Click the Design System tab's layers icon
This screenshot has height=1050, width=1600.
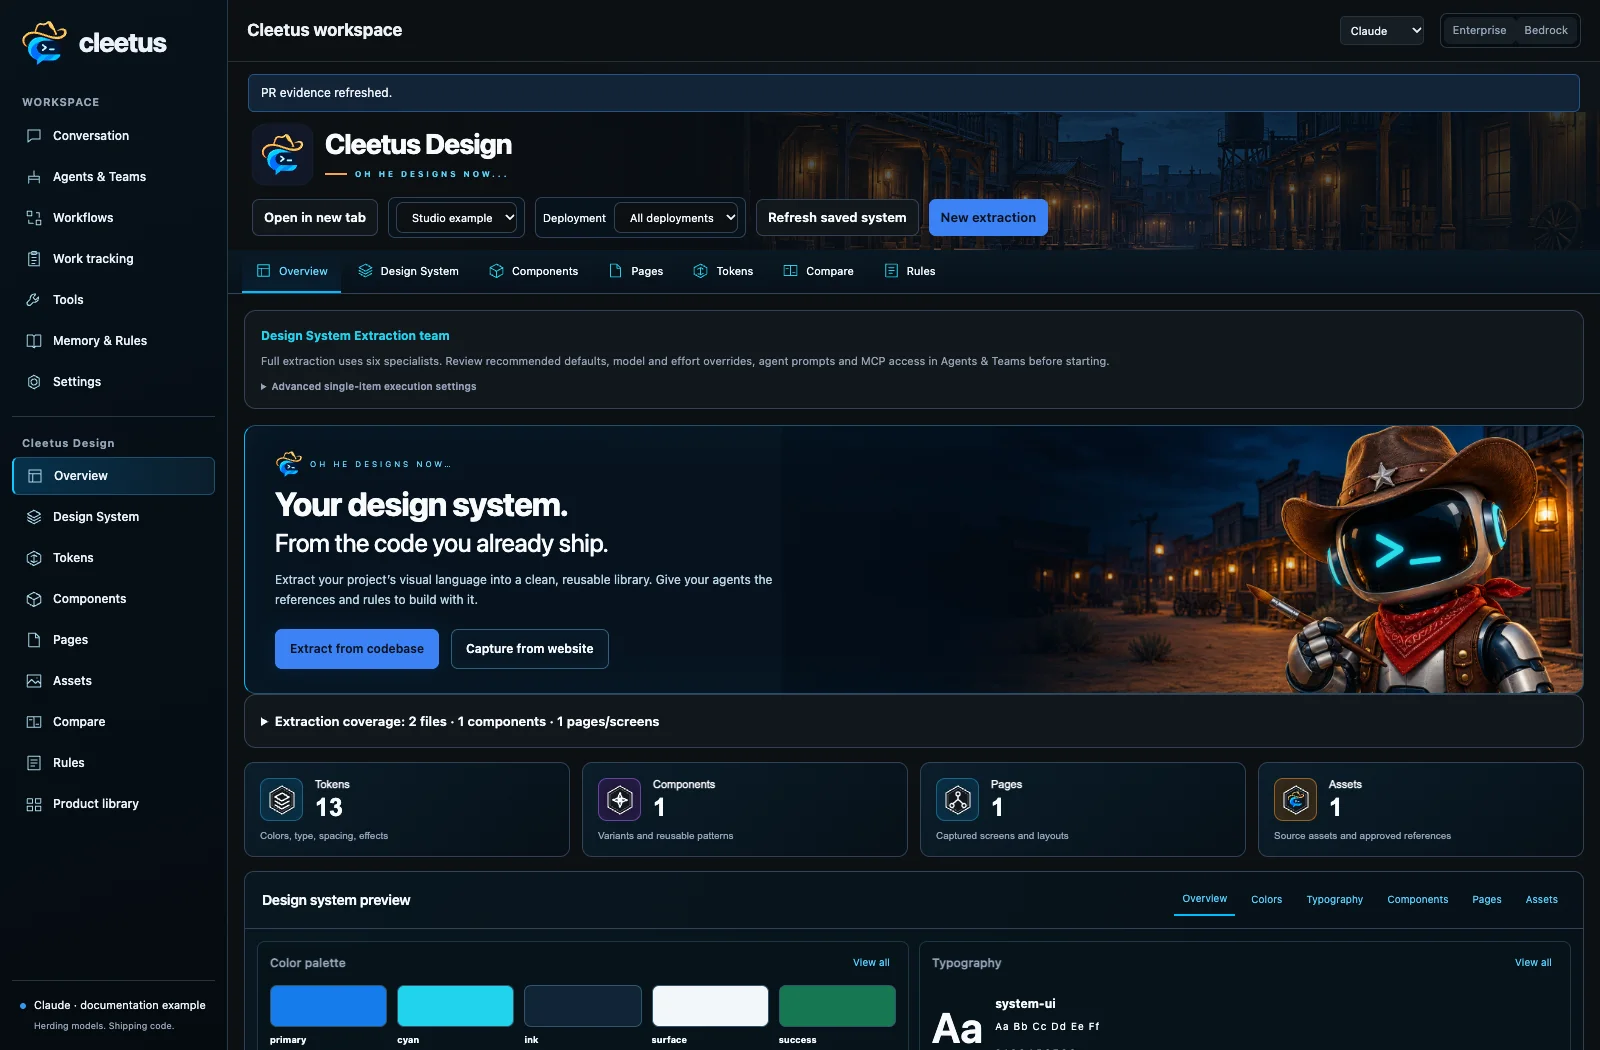click(x=366, y=271)
